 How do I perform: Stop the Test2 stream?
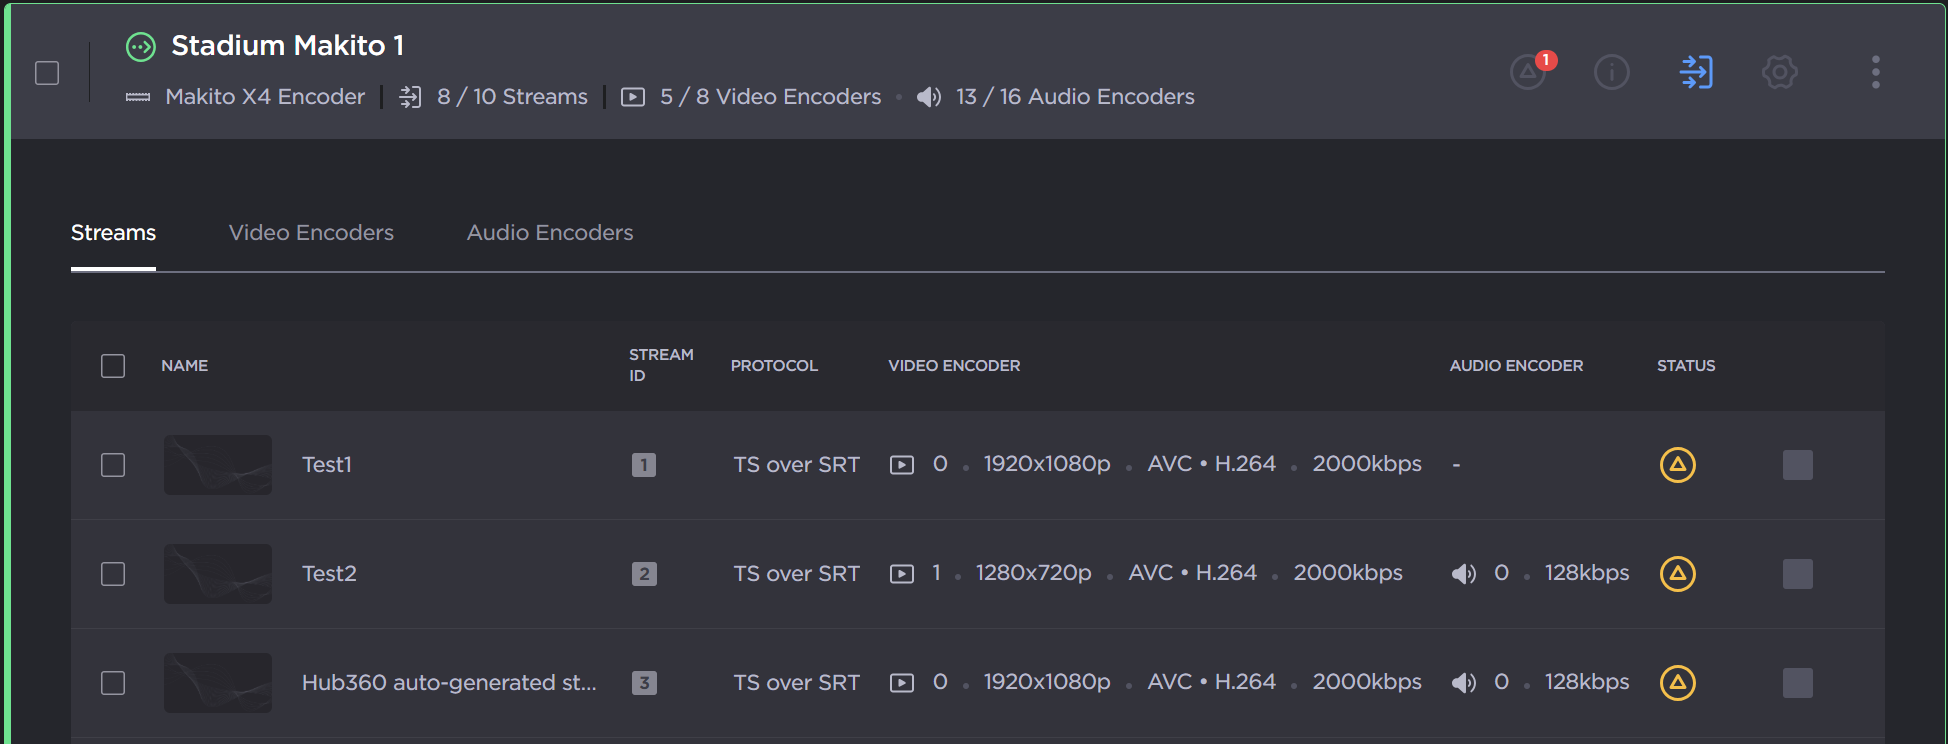click(x=1798, y=574)
